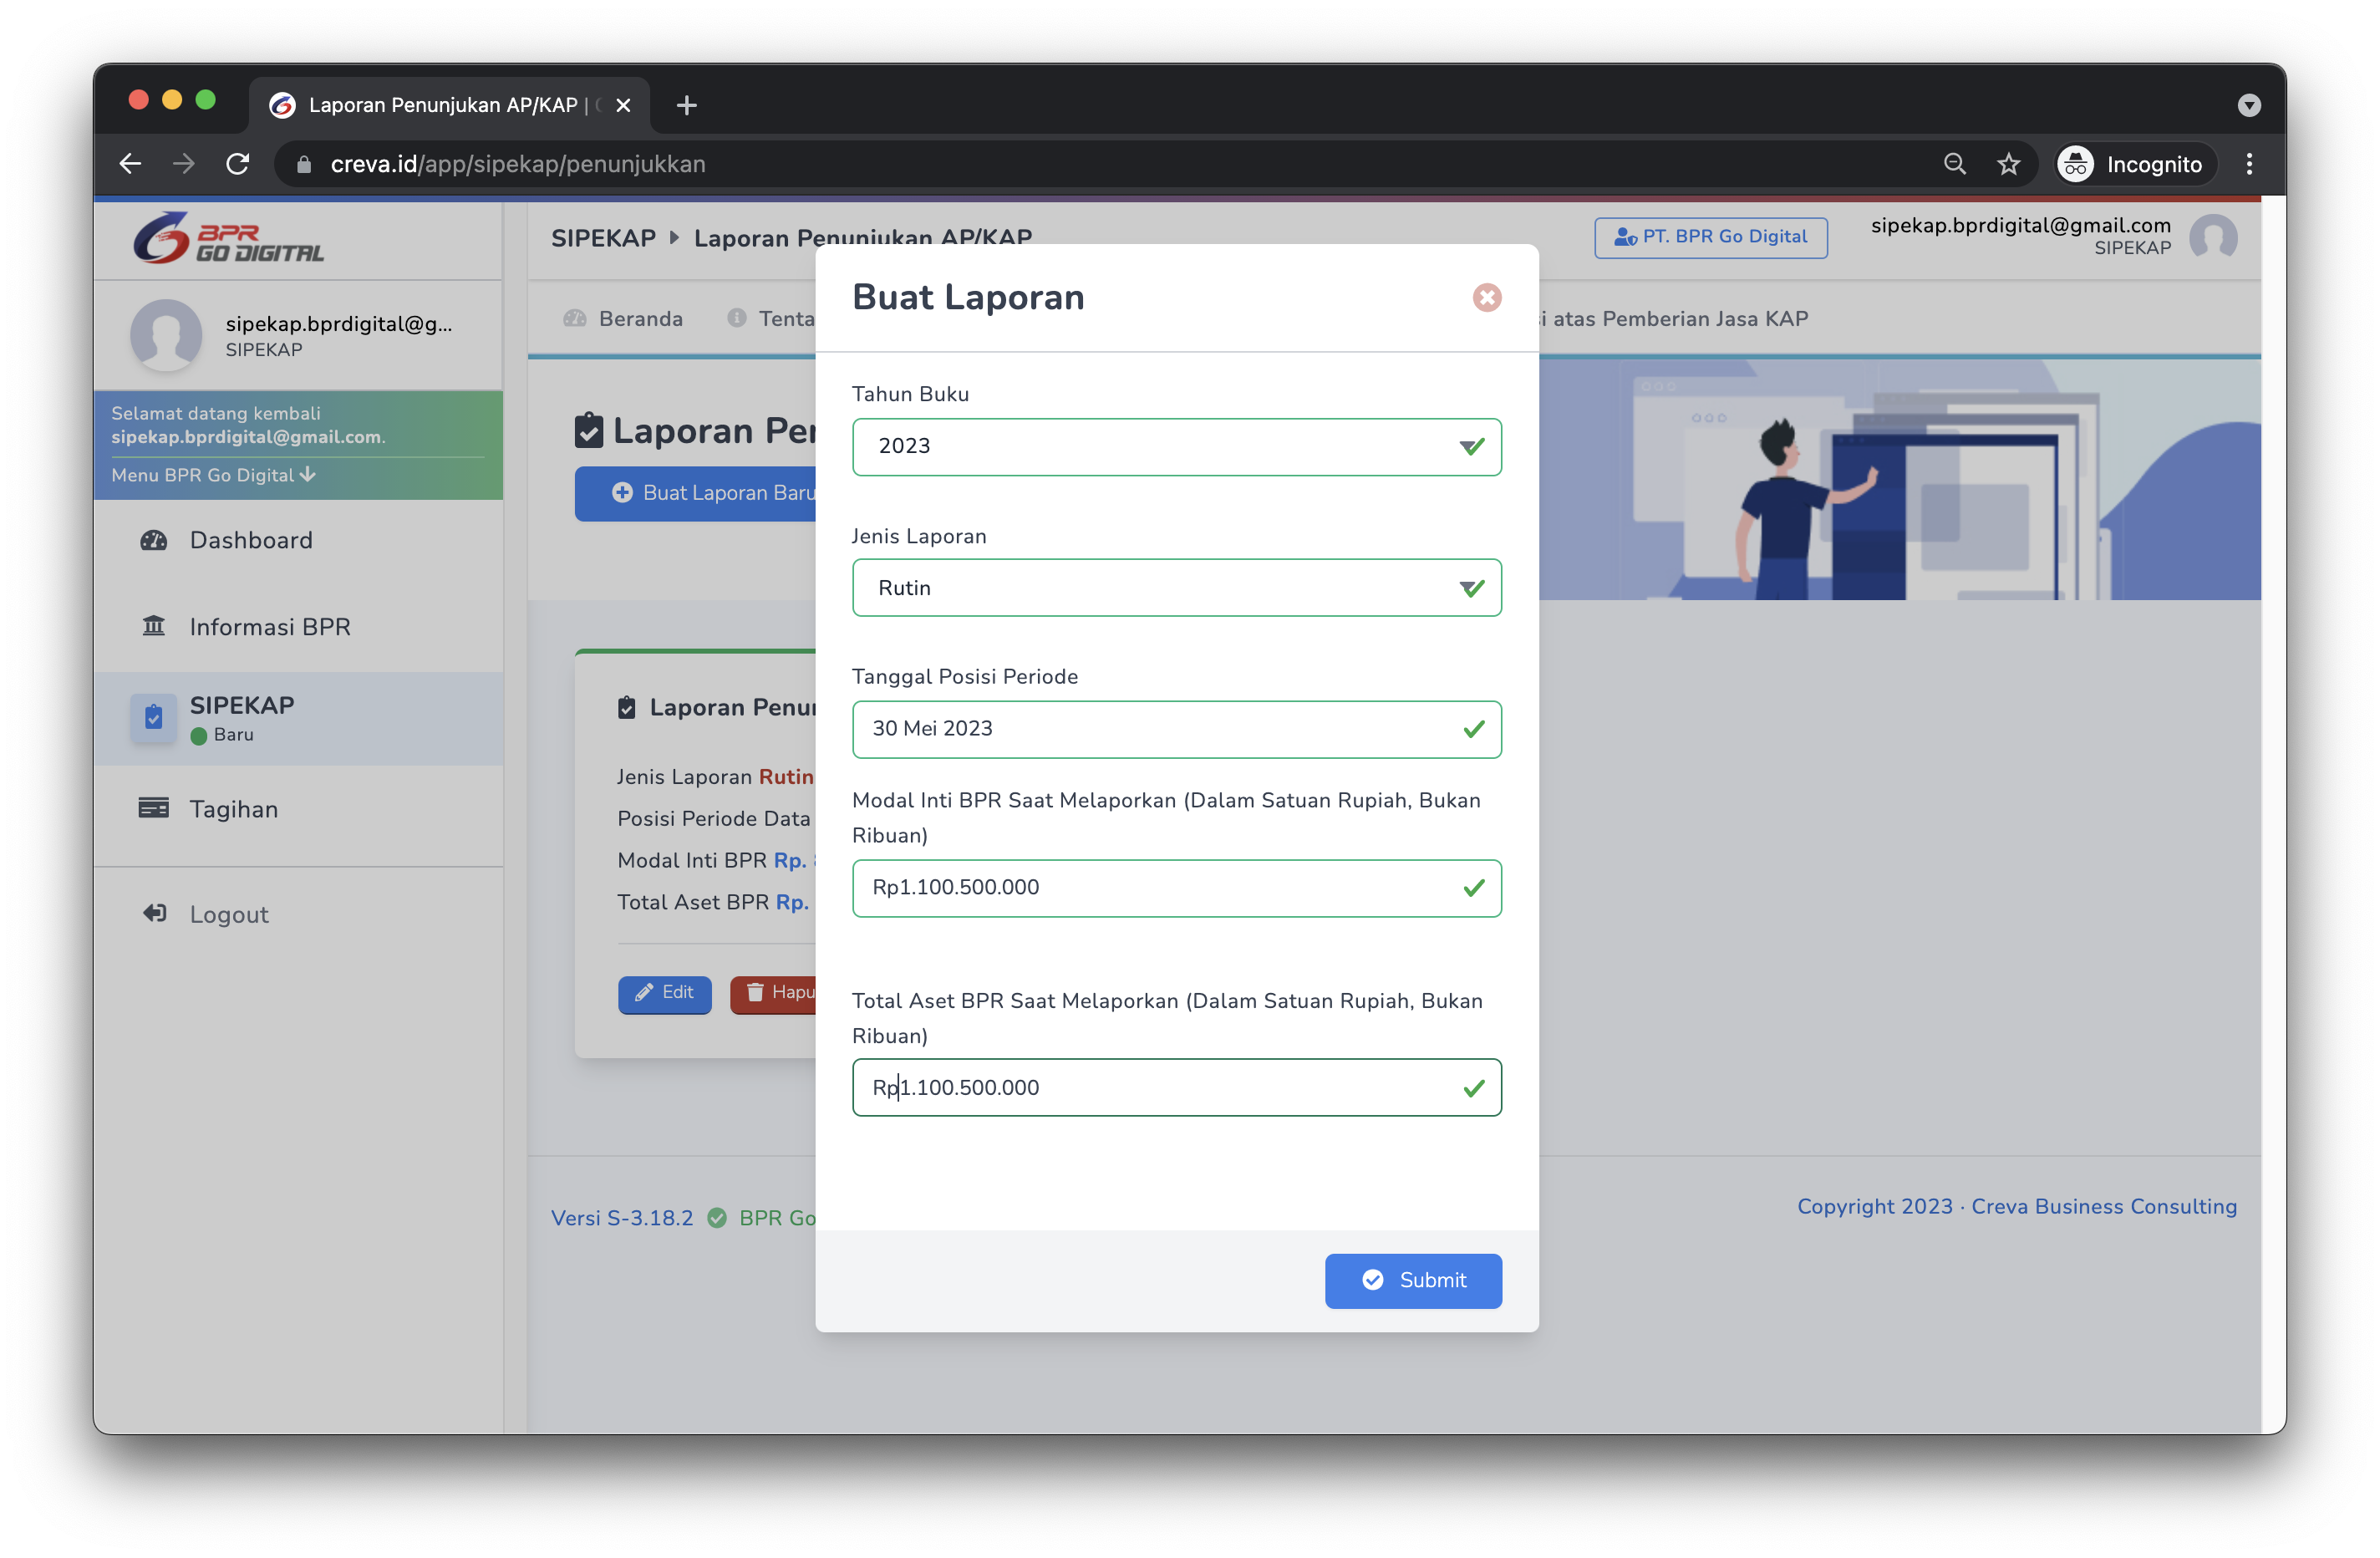
Task: Switch to the Beranda tab
Action: click(x=623, y=319)
